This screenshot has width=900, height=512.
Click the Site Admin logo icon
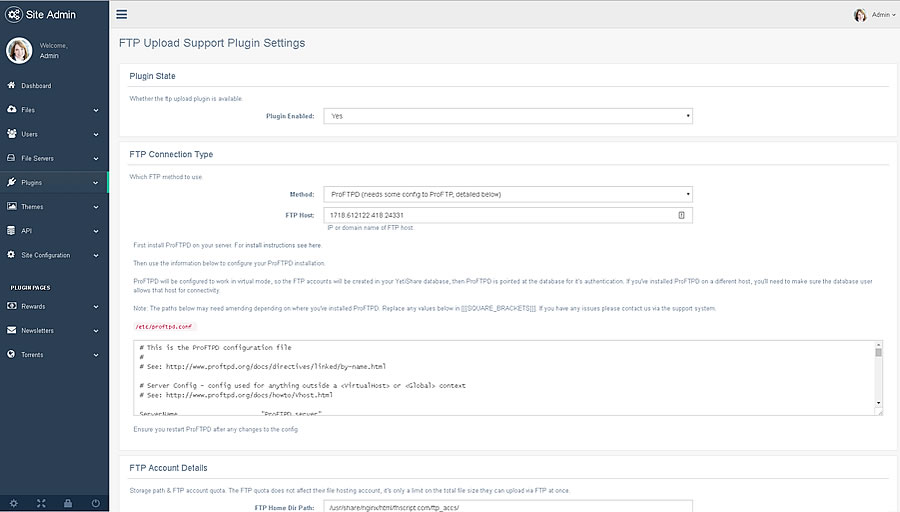pyautogui.click(x=14, y=14)
